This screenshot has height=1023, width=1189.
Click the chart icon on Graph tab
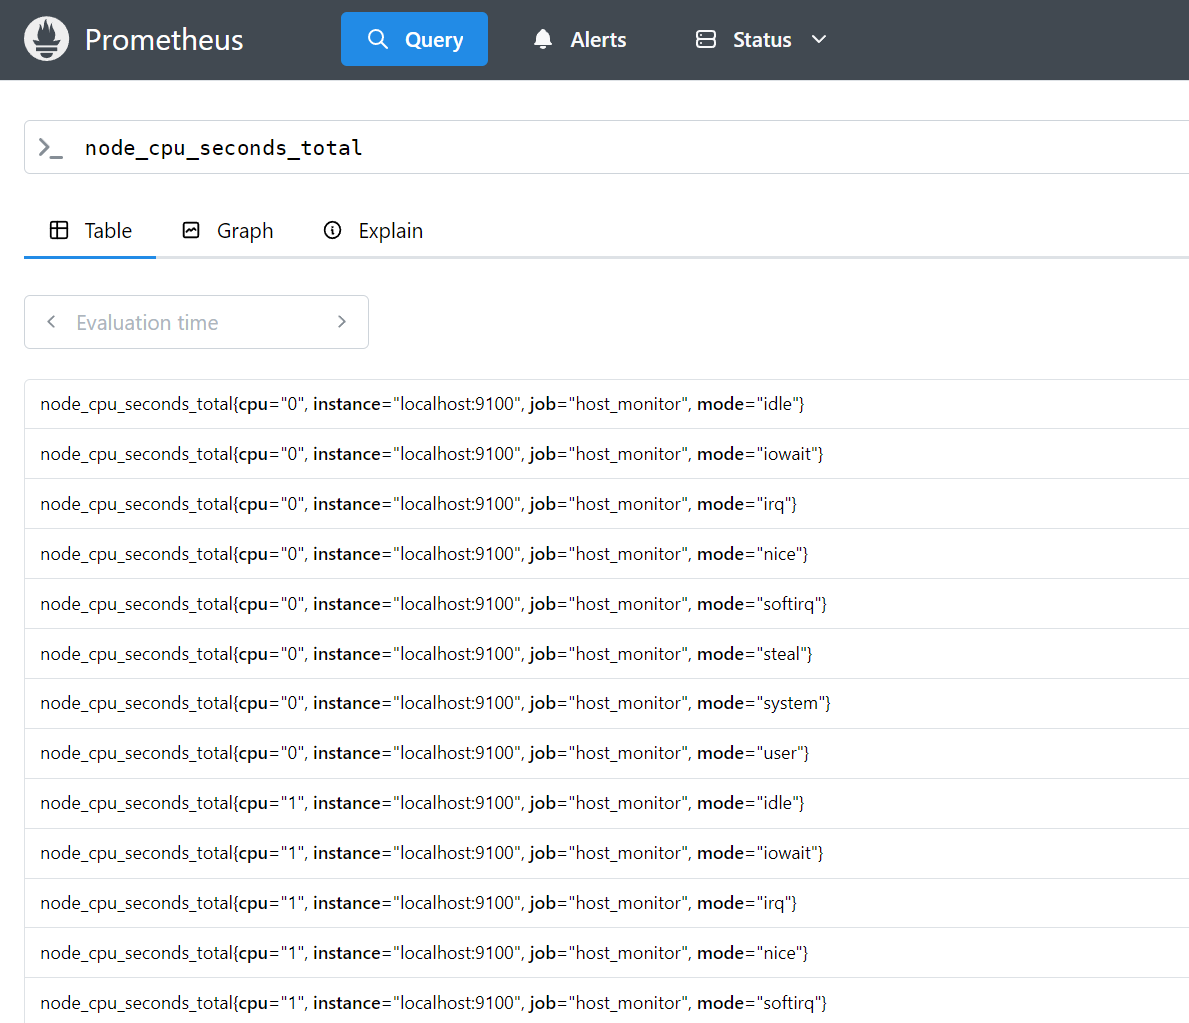[191, 230]
